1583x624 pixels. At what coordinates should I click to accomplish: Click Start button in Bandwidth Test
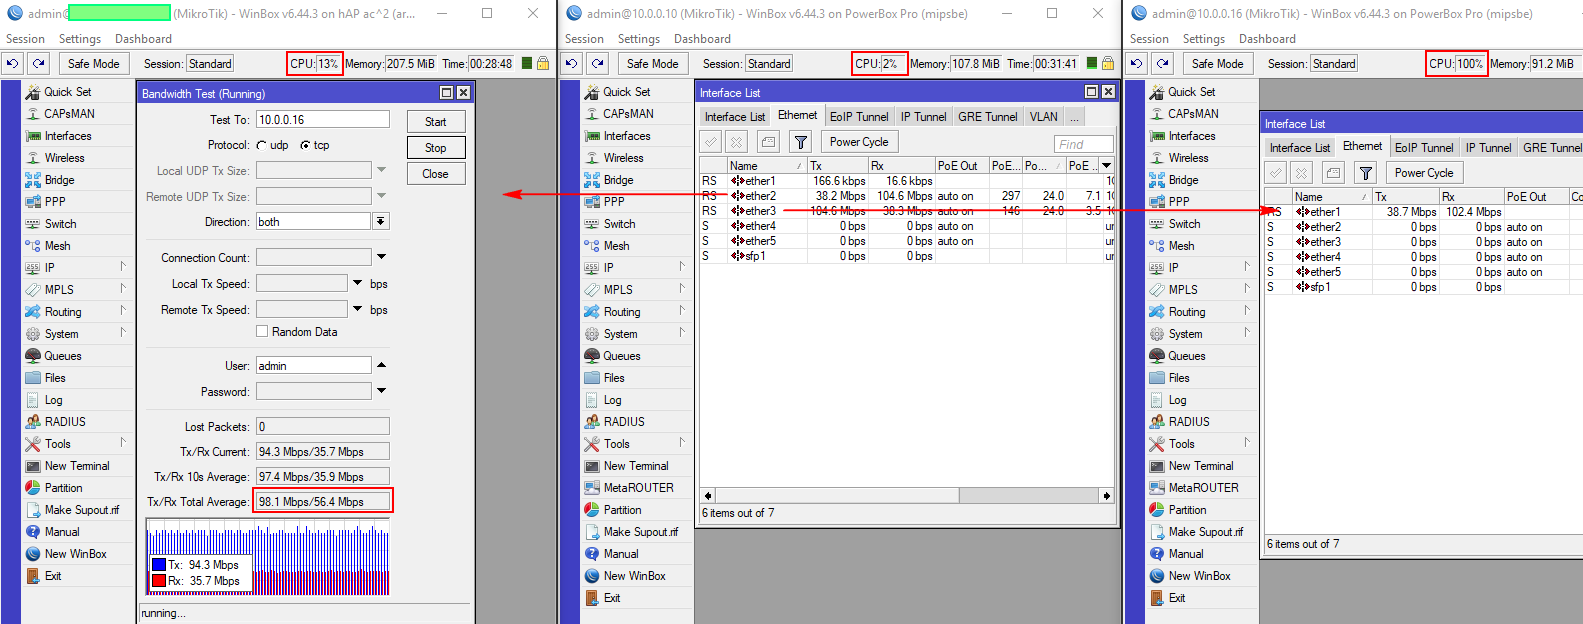pos(436,121)
